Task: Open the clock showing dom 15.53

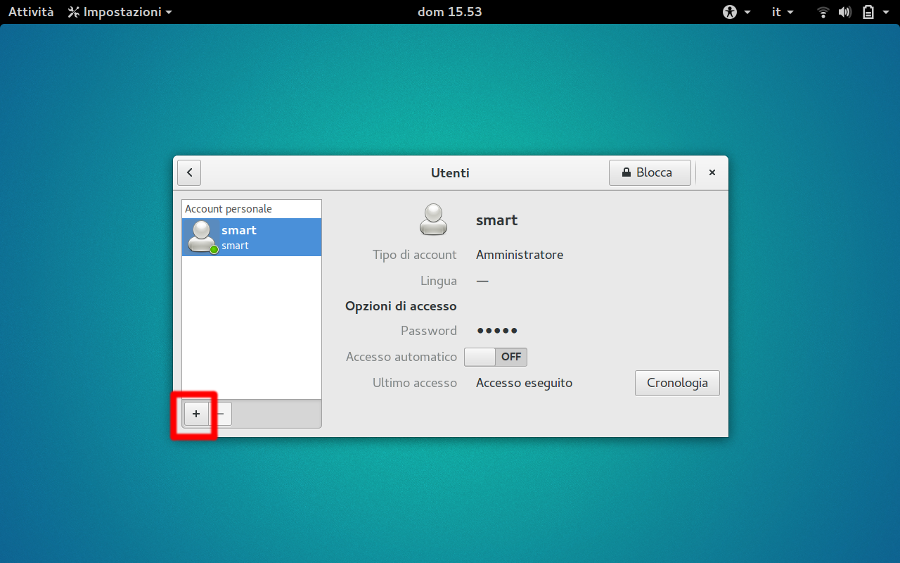Action: tap(449, 12)
